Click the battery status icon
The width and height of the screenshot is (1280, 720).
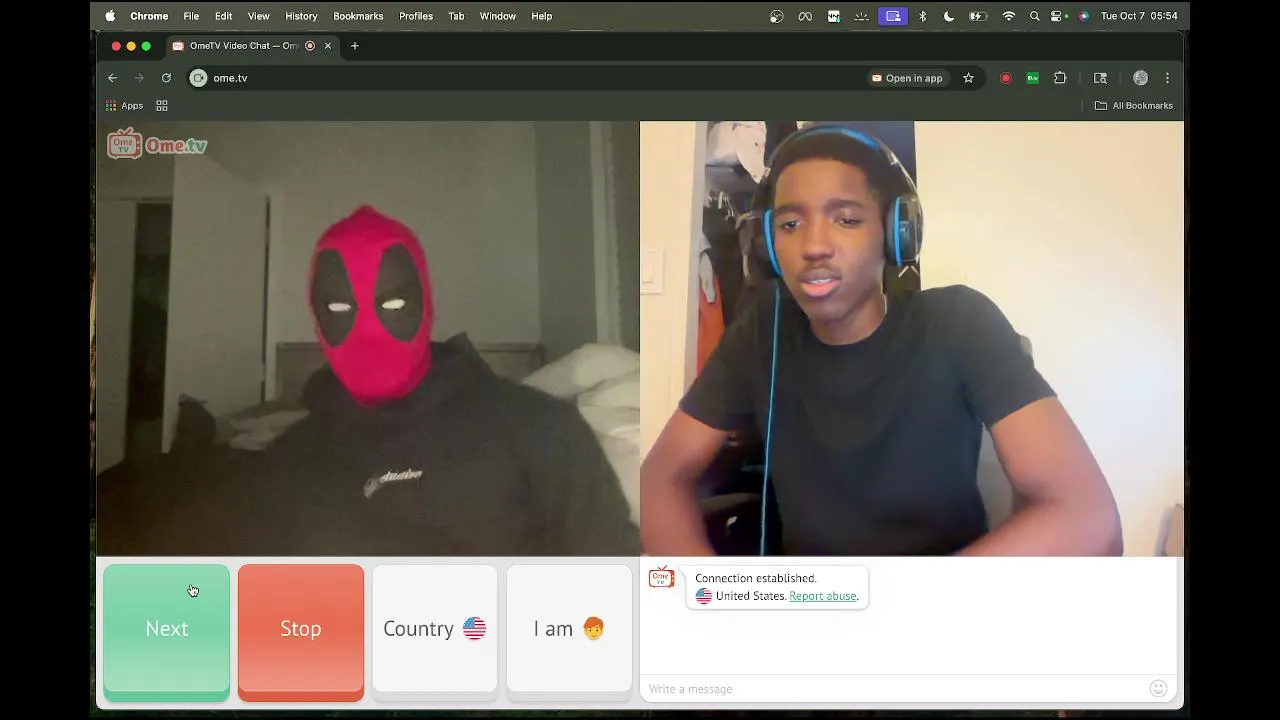coord(978,16)
